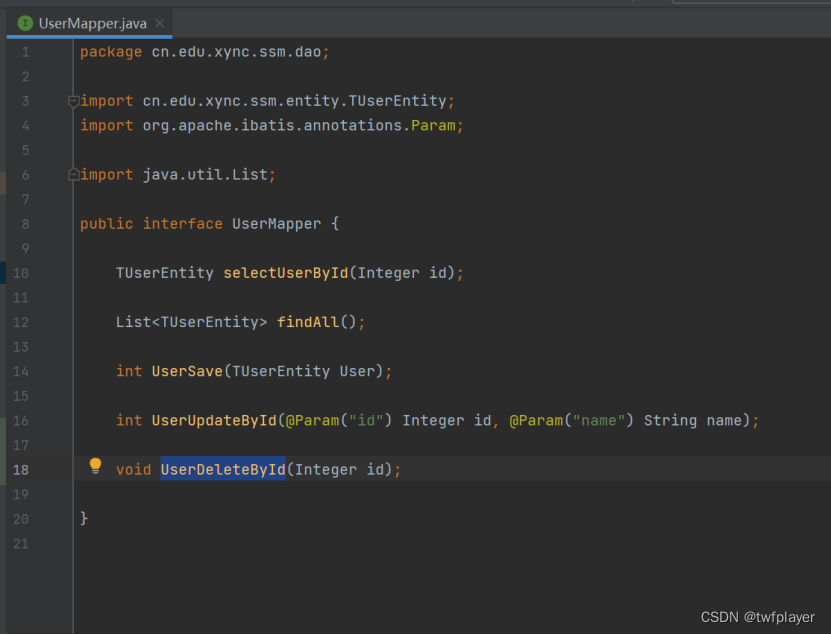
Task: Click line number 1 in the gutter
Action: 25,52
